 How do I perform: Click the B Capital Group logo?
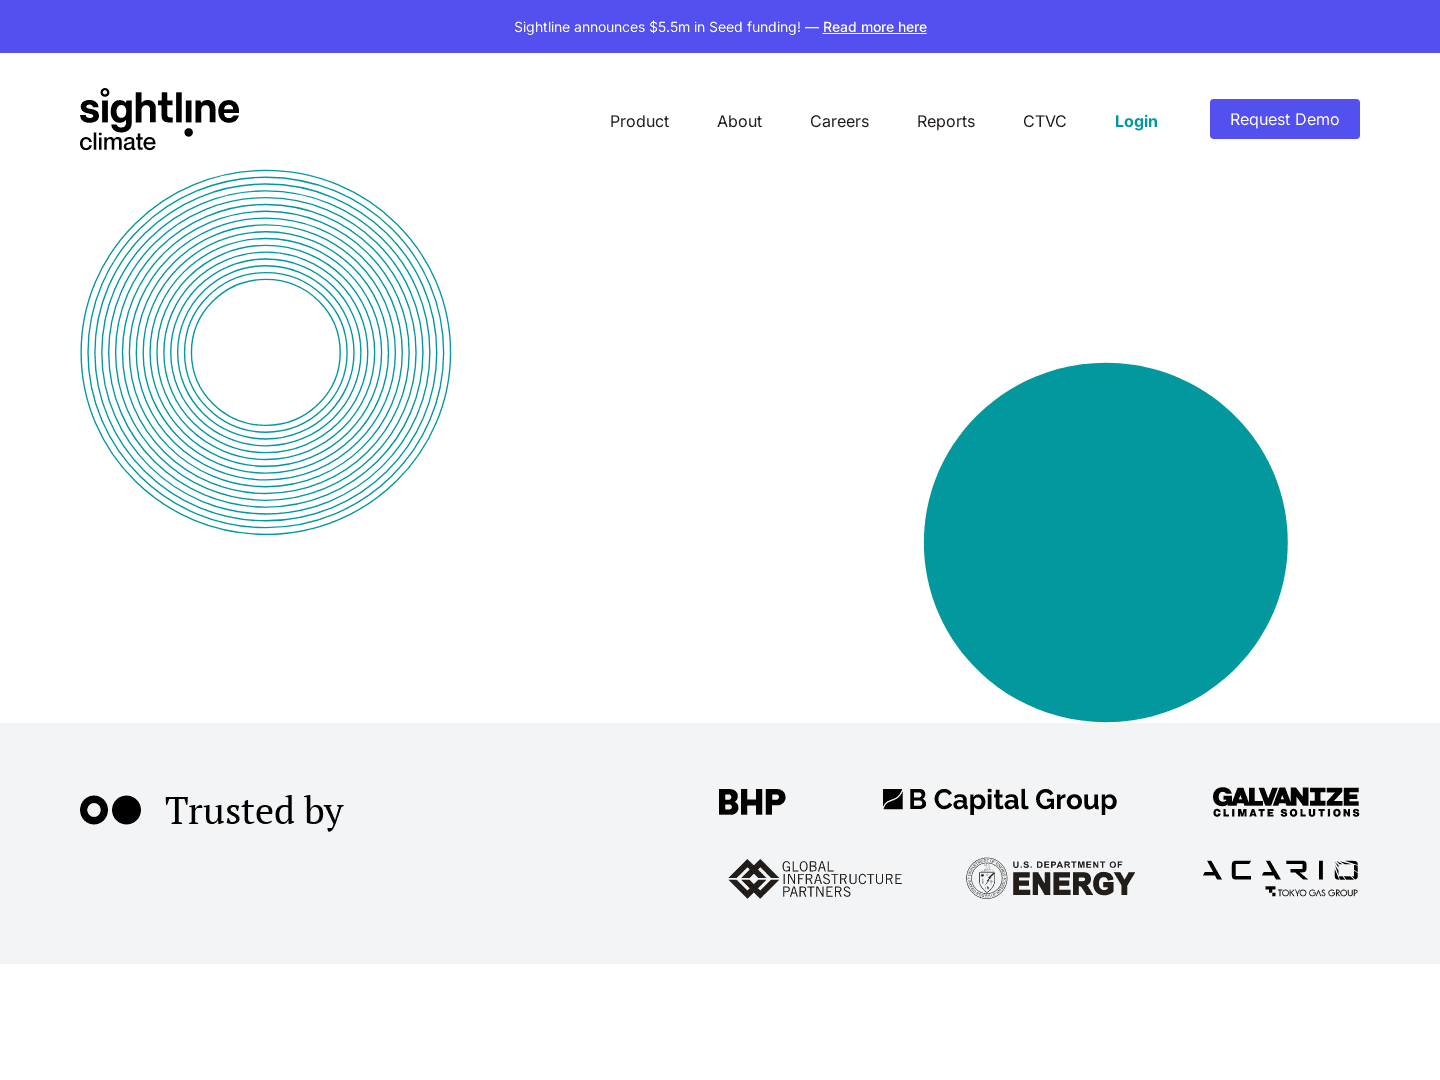[x=1000, y=799]
